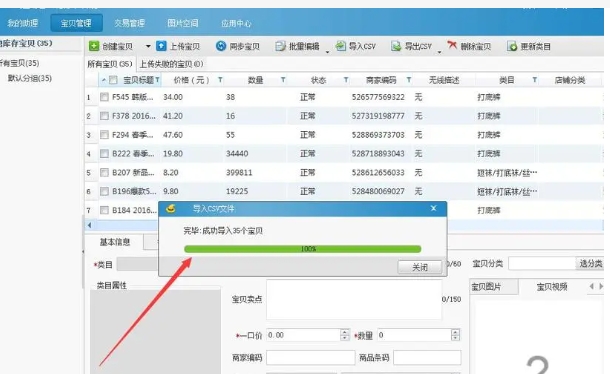Viewport: 610px width, 374px height.
Task: Select the 47.60 price cell
Action: (x=173, y=135)
